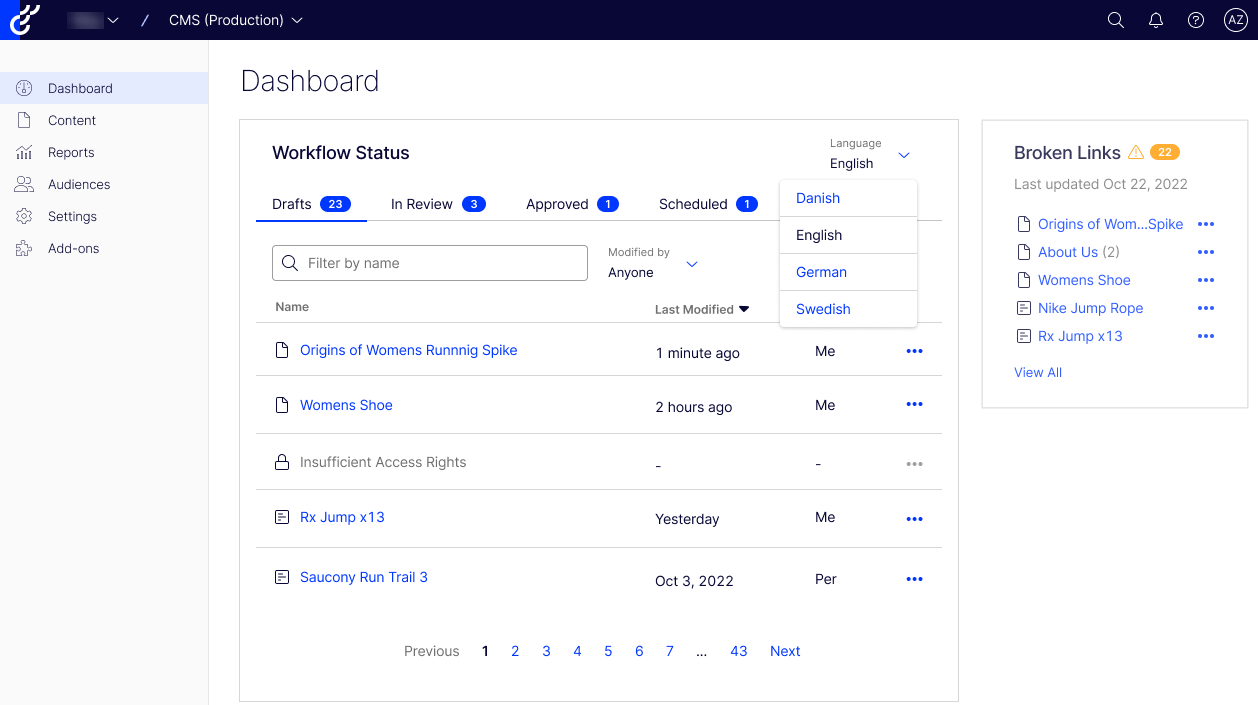
Task: Click View All under Broken Links
Action: point(1037,372)
